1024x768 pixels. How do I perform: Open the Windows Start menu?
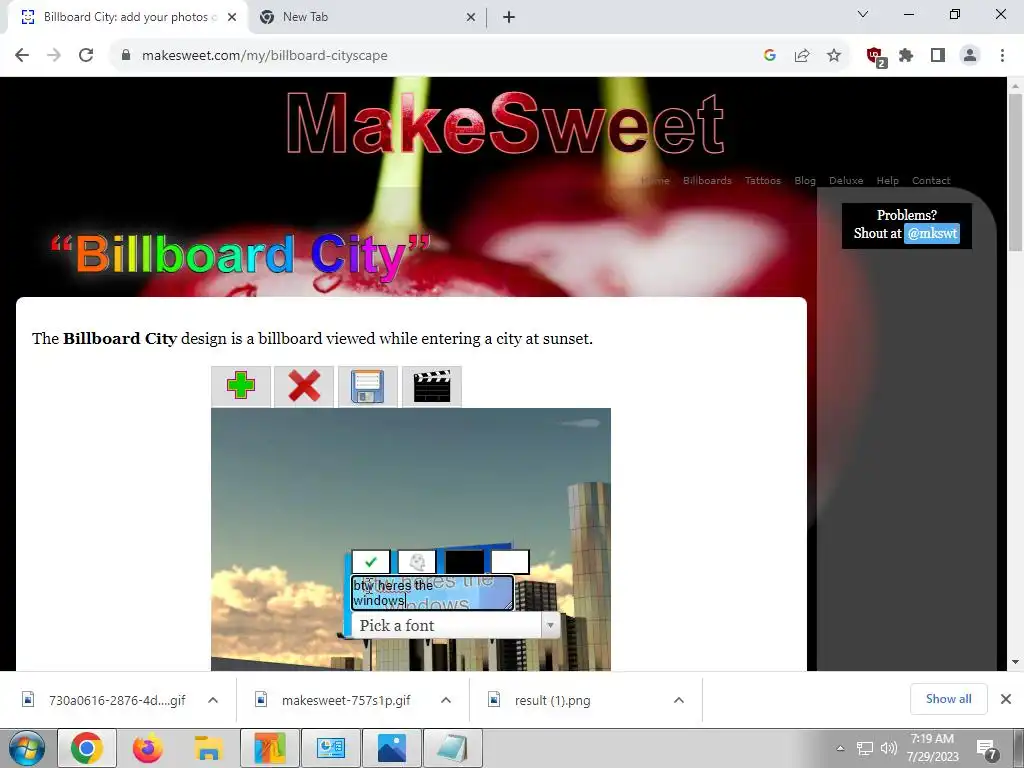click(x=27, y=748)
